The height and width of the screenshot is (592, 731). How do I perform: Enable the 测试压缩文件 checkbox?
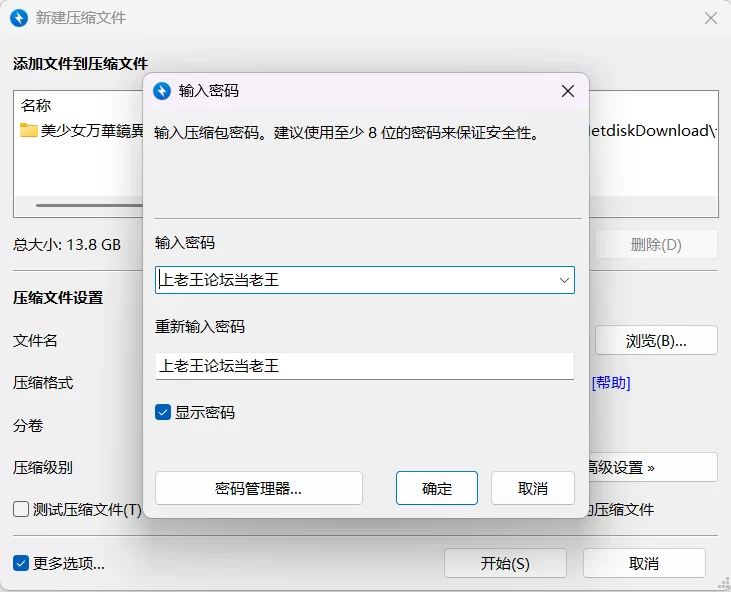point(21,509)
